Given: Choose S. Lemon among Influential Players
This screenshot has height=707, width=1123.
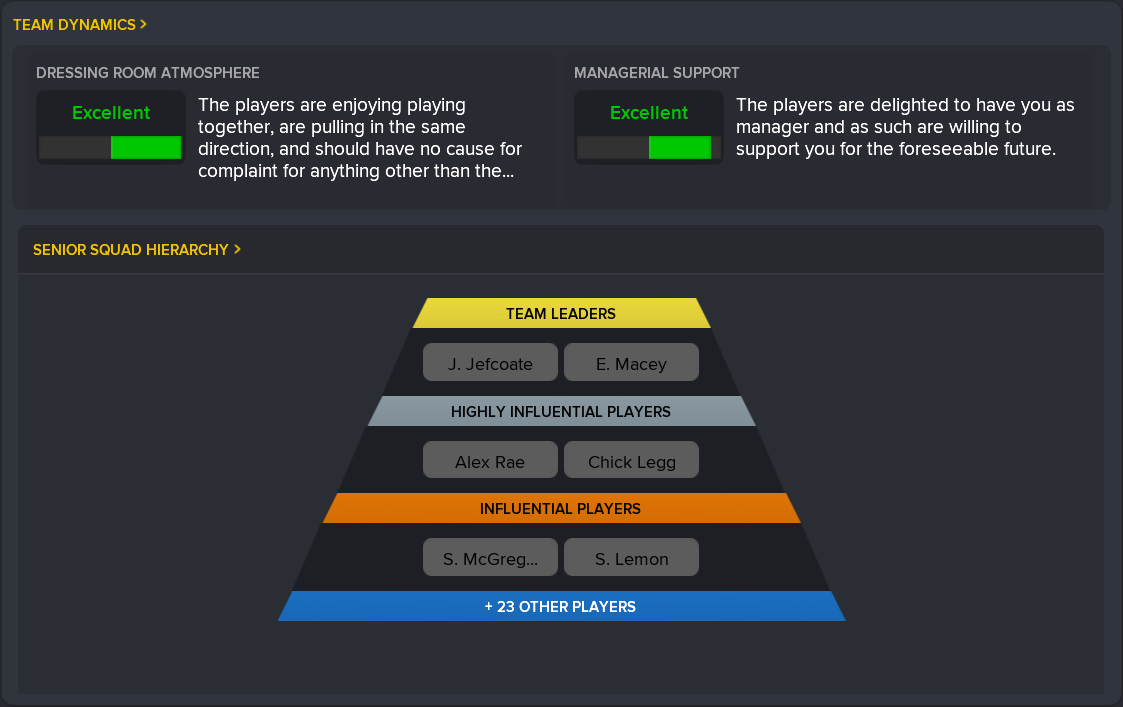Looking at the screenshot, I should tap(631, 559).
